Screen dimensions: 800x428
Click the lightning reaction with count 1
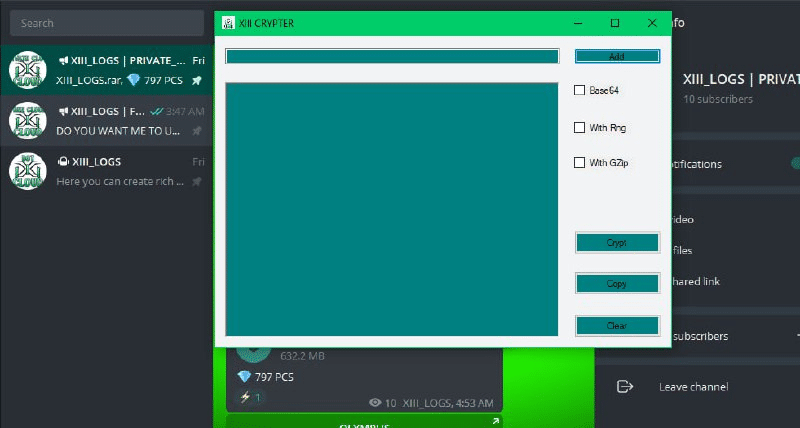pos(251,397)
